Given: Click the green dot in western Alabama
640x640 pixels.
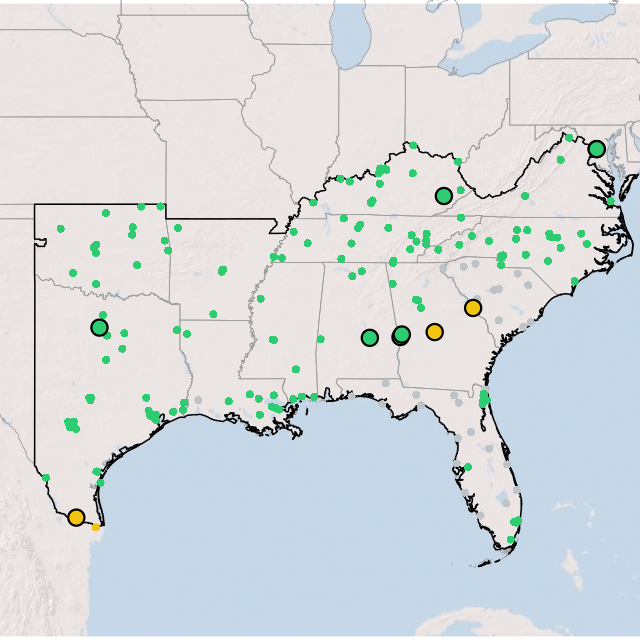Looking at the screenshot, I should point(321,339).
